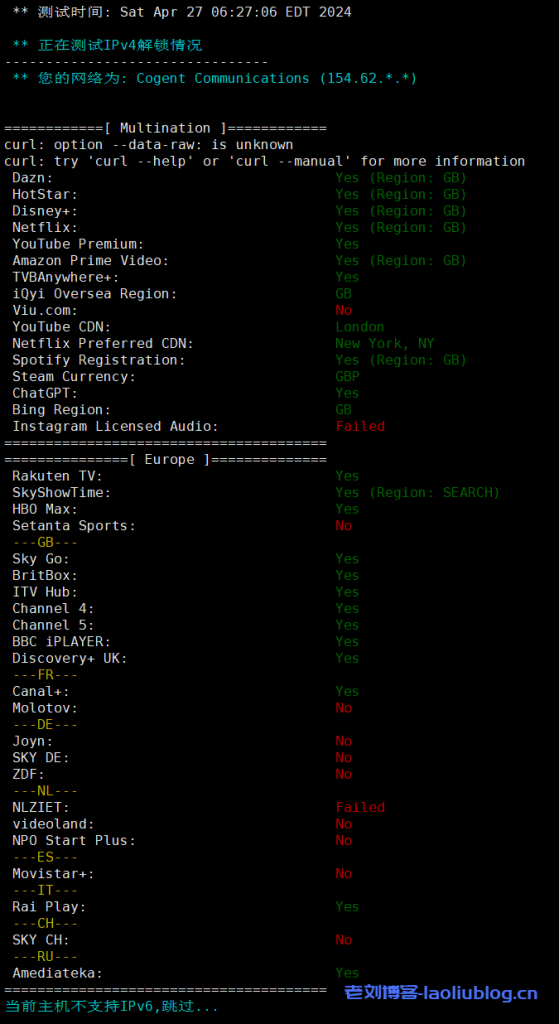This screenshot has width=559, height=1024.
Task: Click the Netflix Region GB result
Action: [401, 227]
